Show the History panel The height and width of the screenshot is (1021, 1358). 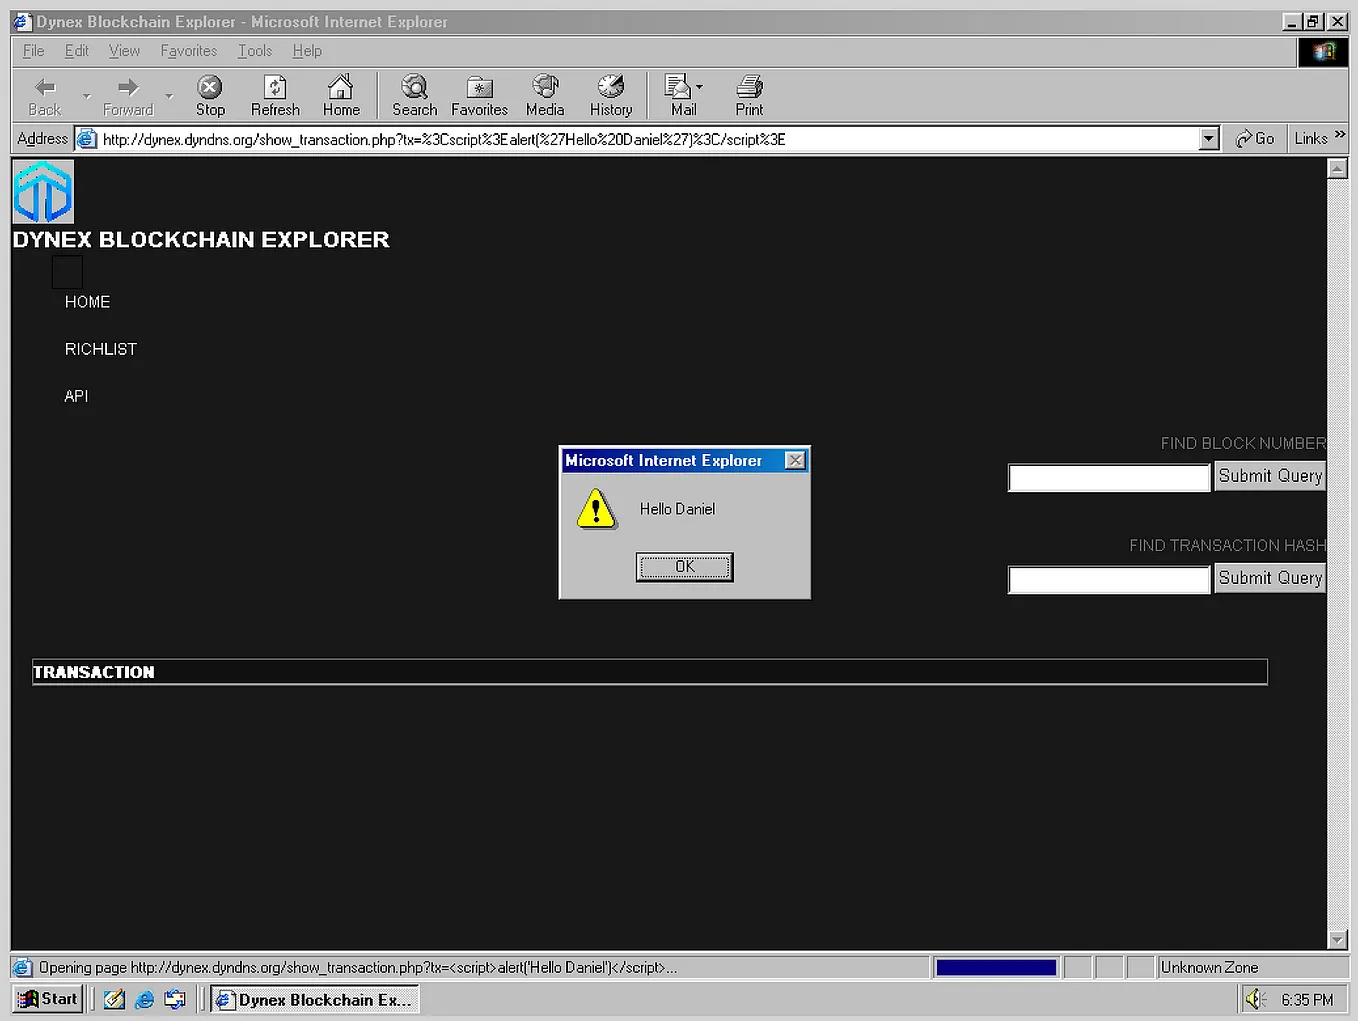[x=611, y=96]
